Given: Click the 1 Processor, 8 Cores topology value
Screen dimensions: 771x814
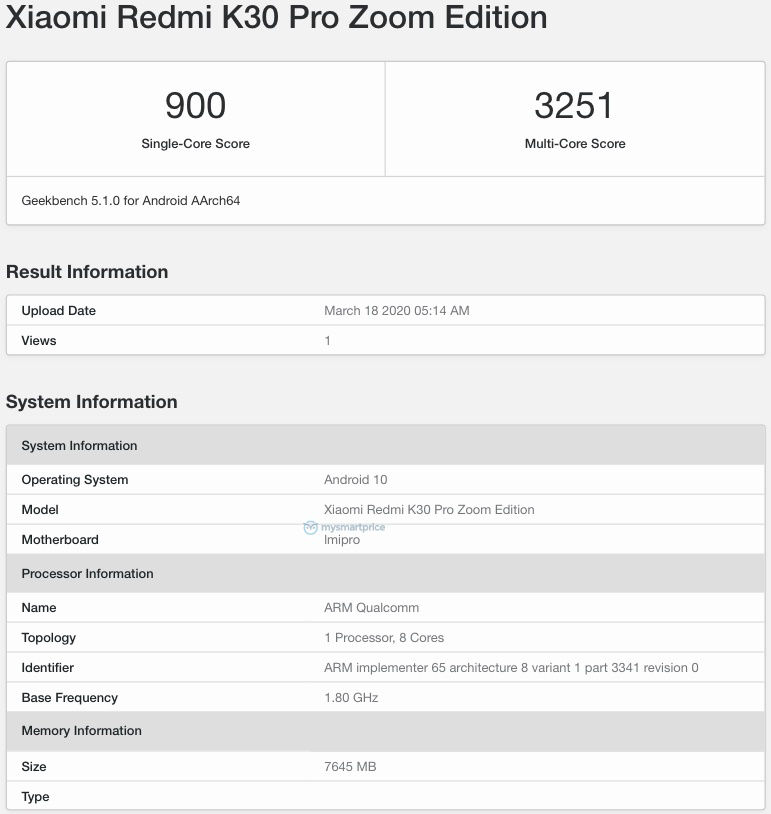Looking at the screenshot, I should (x=384, y=638).
